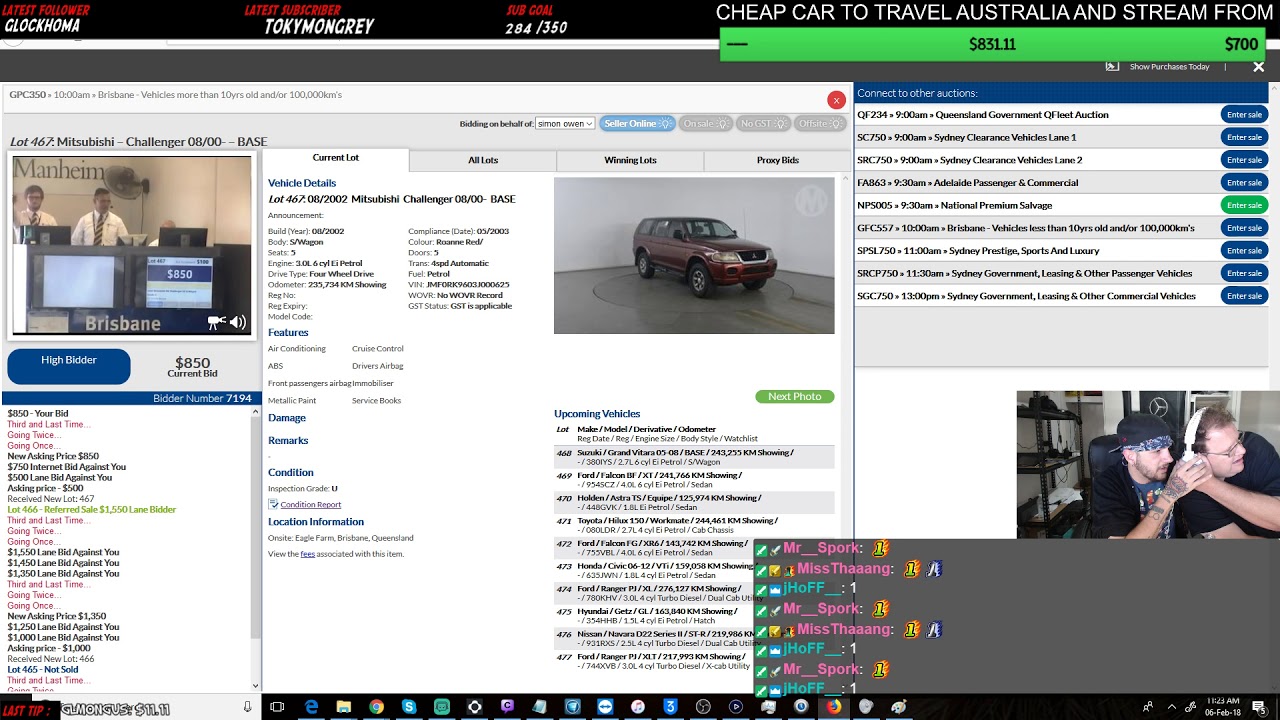Enter the NPS005 National Premium Salvage sale
The height and width of the screenshot is (720, 1280).
(x=1244, y=205)
